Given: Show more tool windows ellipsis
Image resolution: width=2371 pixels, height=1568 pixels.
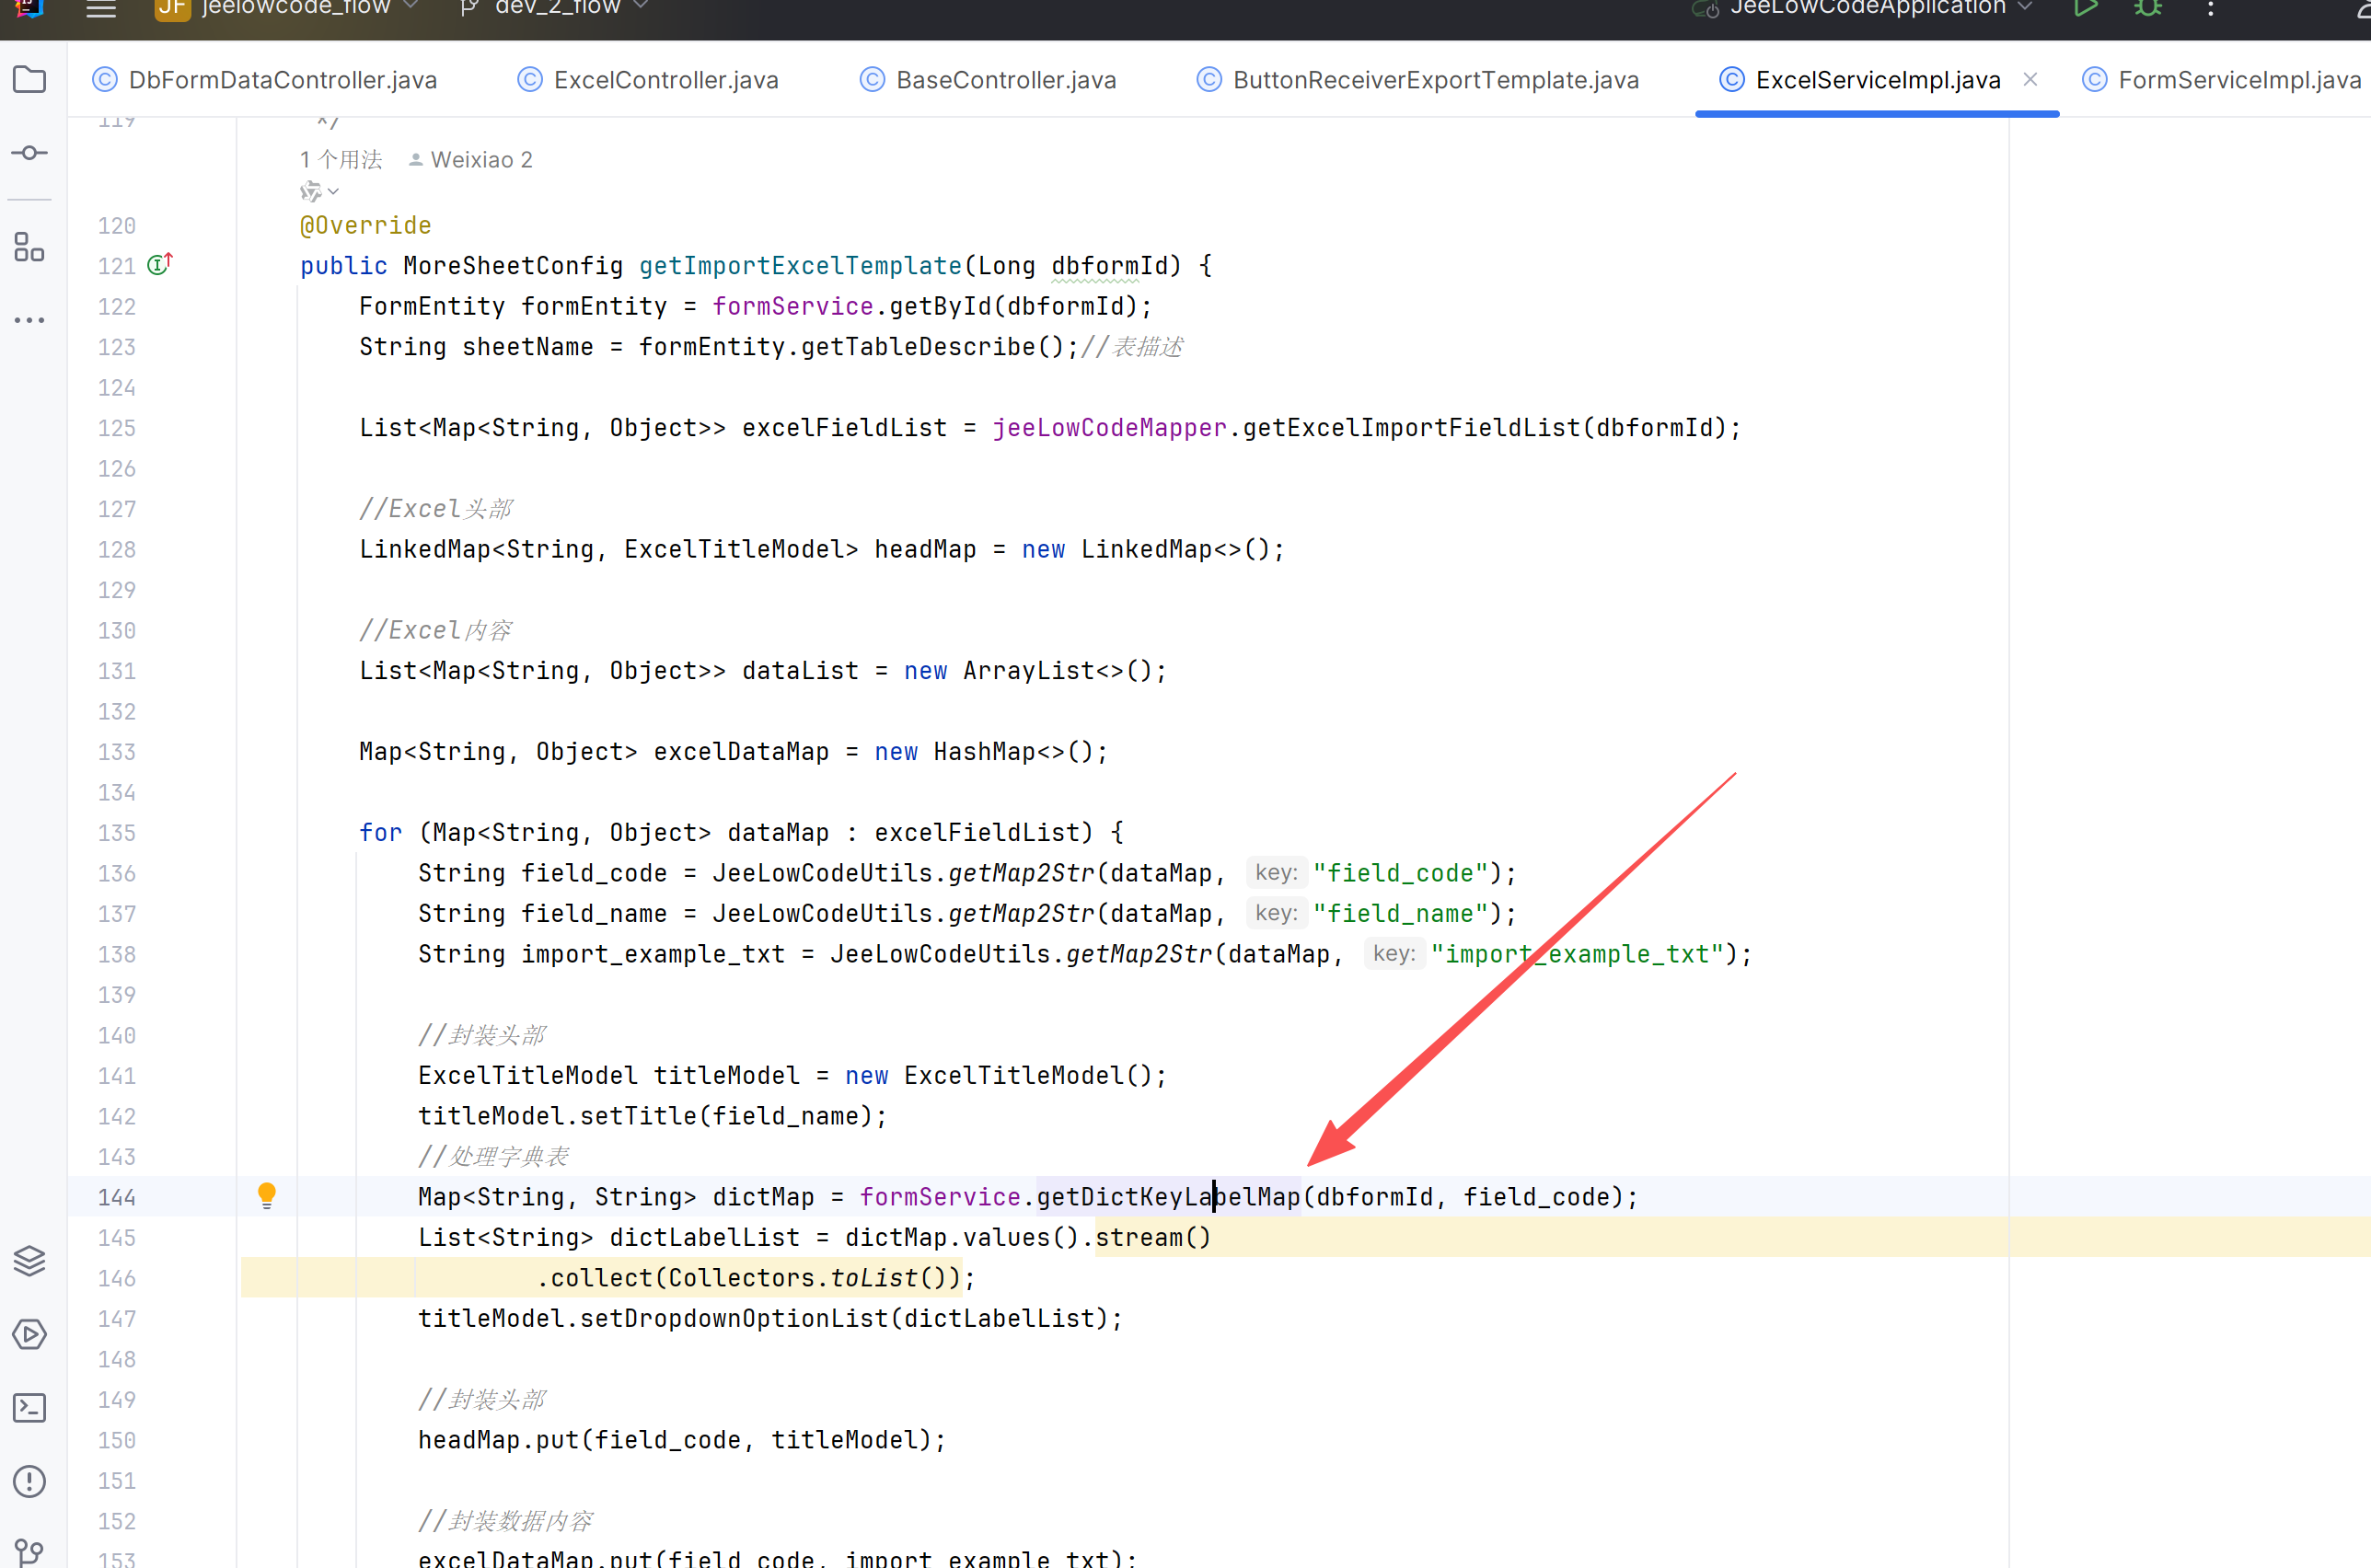Looking at the screenshot, I should (29, 320).
